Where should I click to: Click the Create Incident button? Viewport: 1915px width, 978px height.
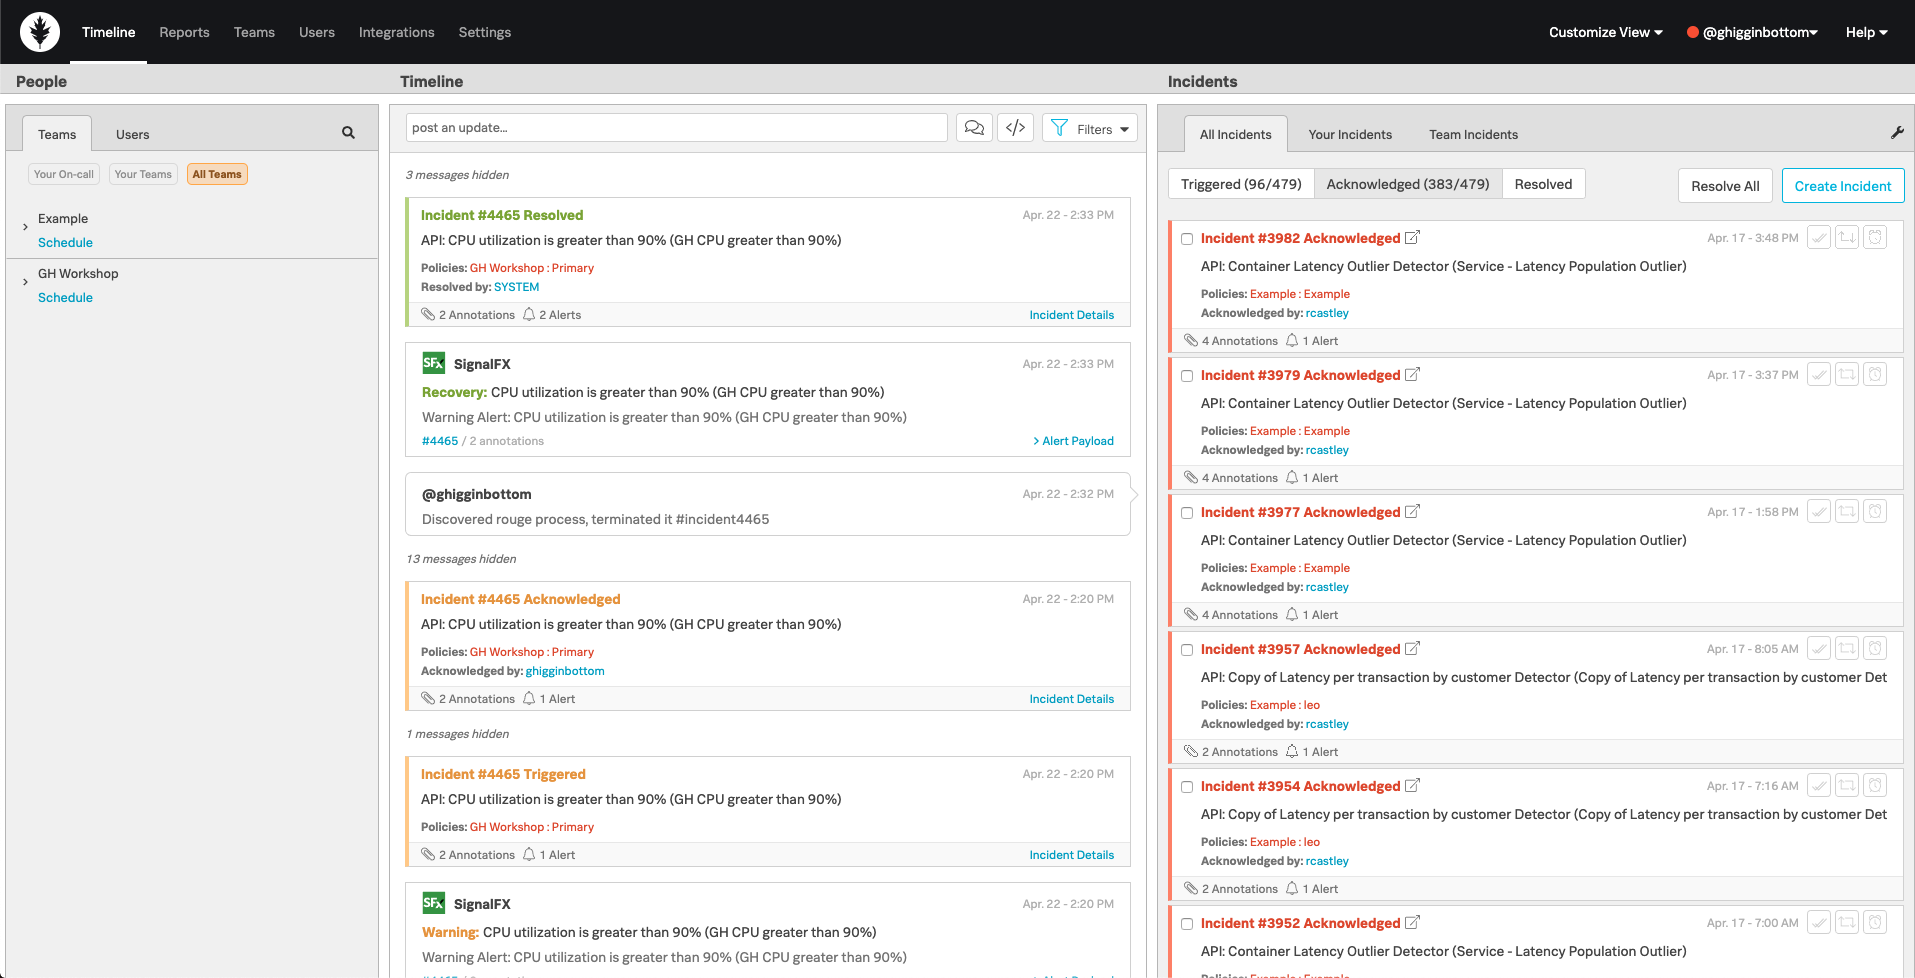(1842, 185)
